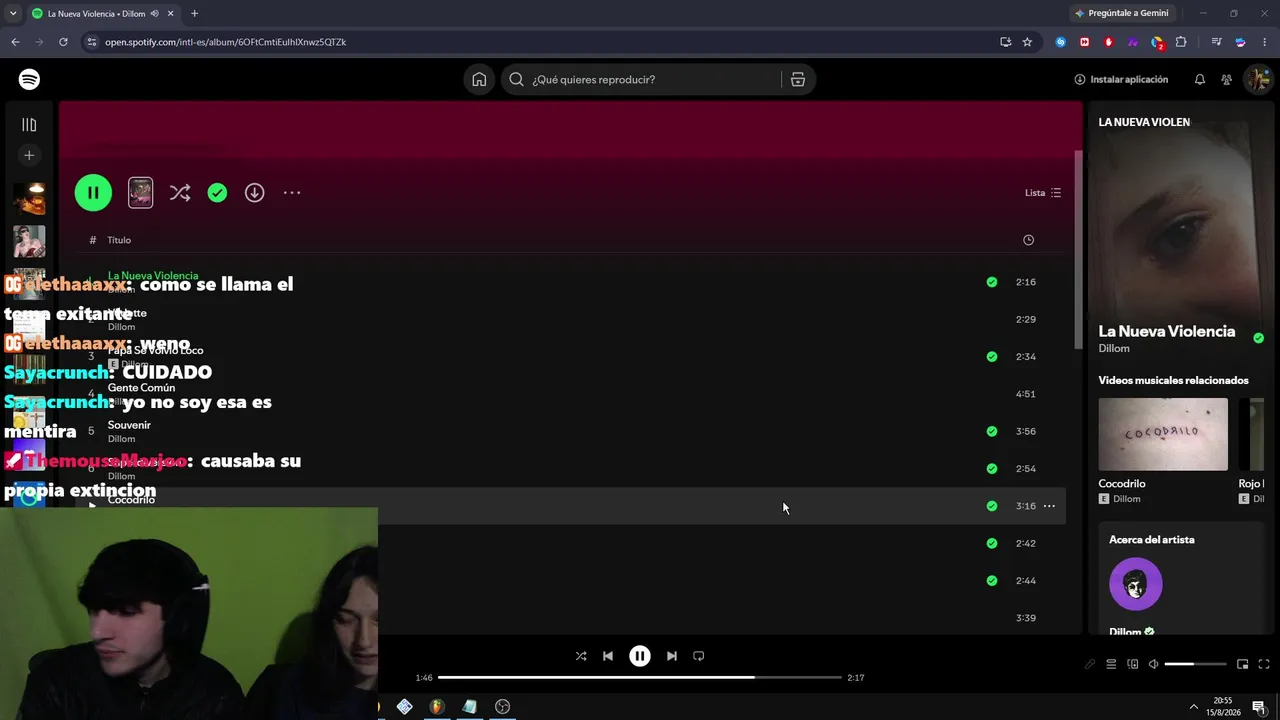This screenshot has width=1280, height=720.
Task: Click Instalar aplicación button
Action: pos(1121,79)
